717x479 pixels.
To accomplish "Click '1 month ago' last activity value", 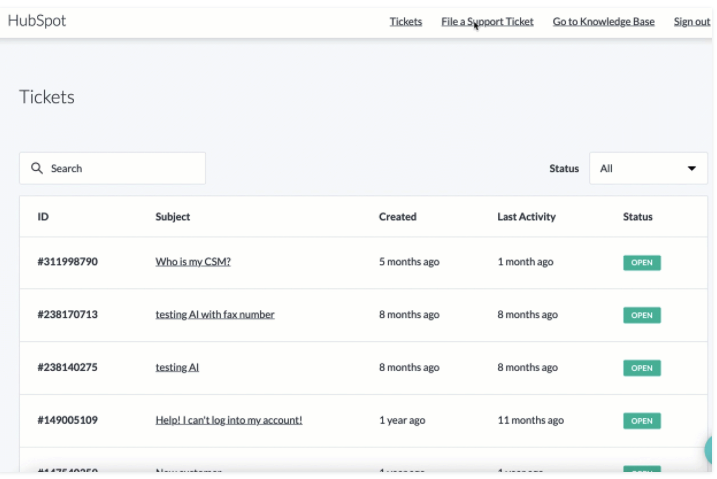I will coord(525,261).
